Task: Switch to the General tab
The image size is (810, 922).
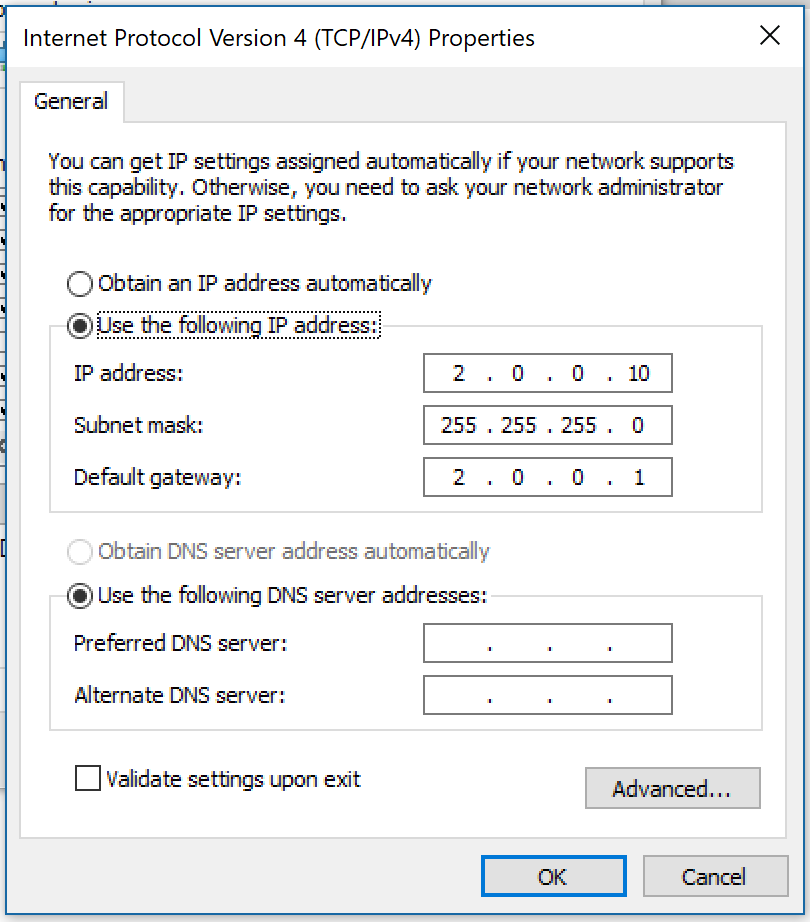Action: pyautogui.click(x=71, y=101)
